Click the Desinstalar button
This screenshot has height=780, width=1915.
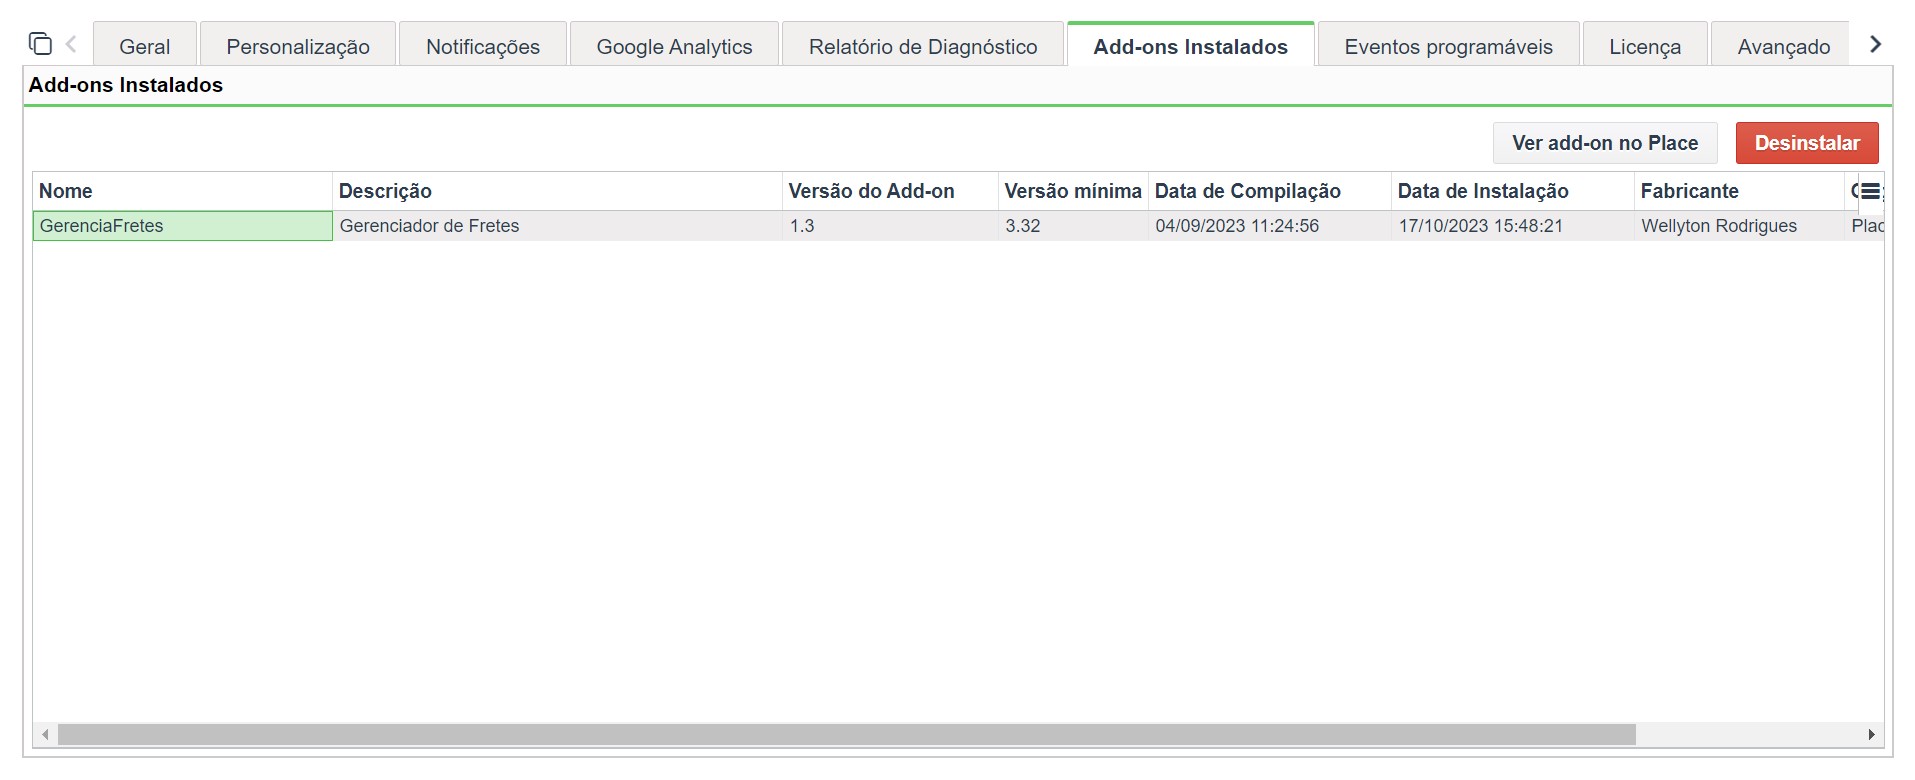pos(1807,143)
